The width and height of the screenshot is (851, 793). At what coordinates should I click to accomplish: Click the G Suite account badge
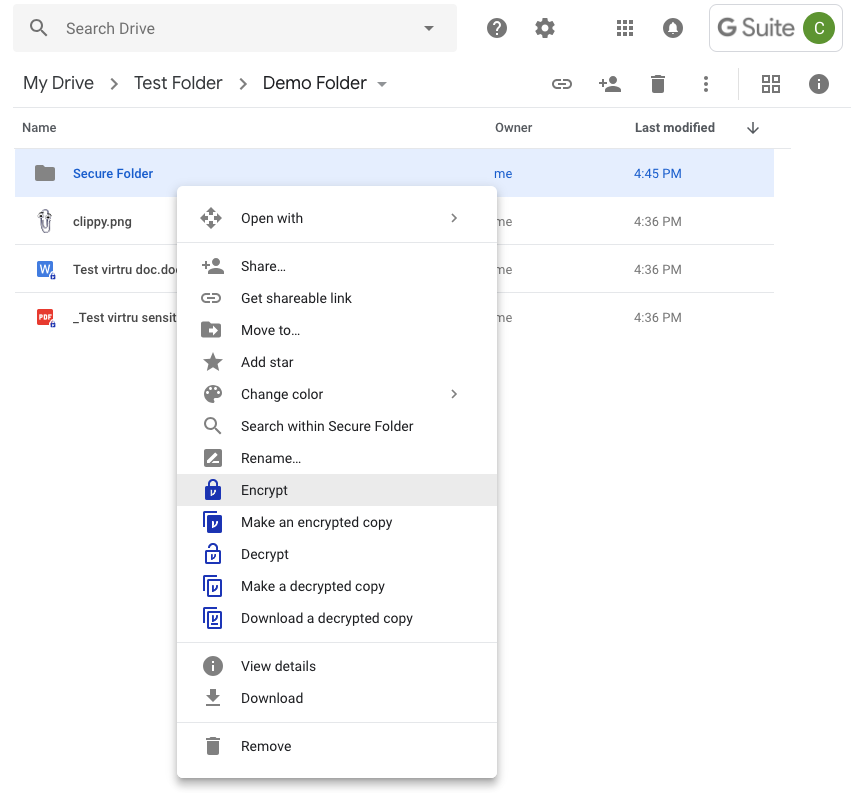pyautogui.click(x=775, y=28)
